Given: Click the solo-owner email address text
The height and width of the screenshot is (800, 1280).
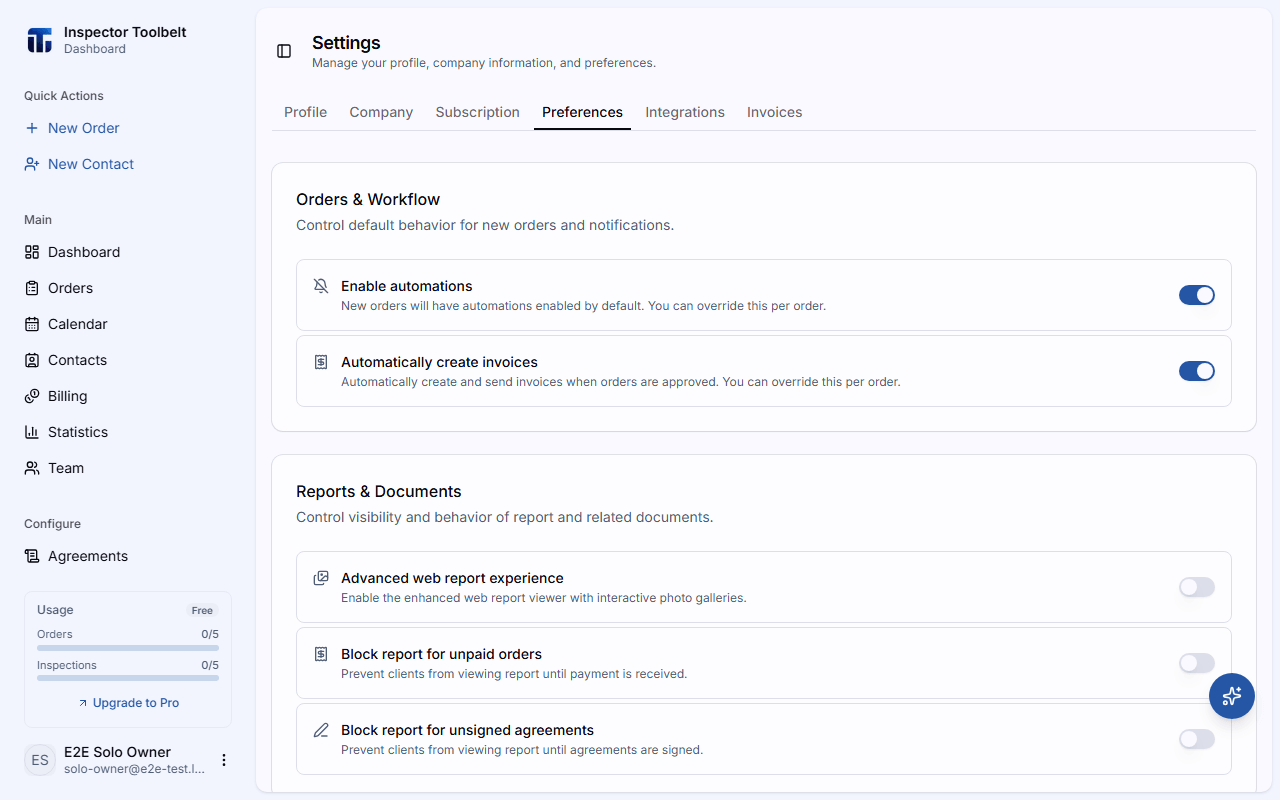Looking at the screenshot, I should (134, 769).
